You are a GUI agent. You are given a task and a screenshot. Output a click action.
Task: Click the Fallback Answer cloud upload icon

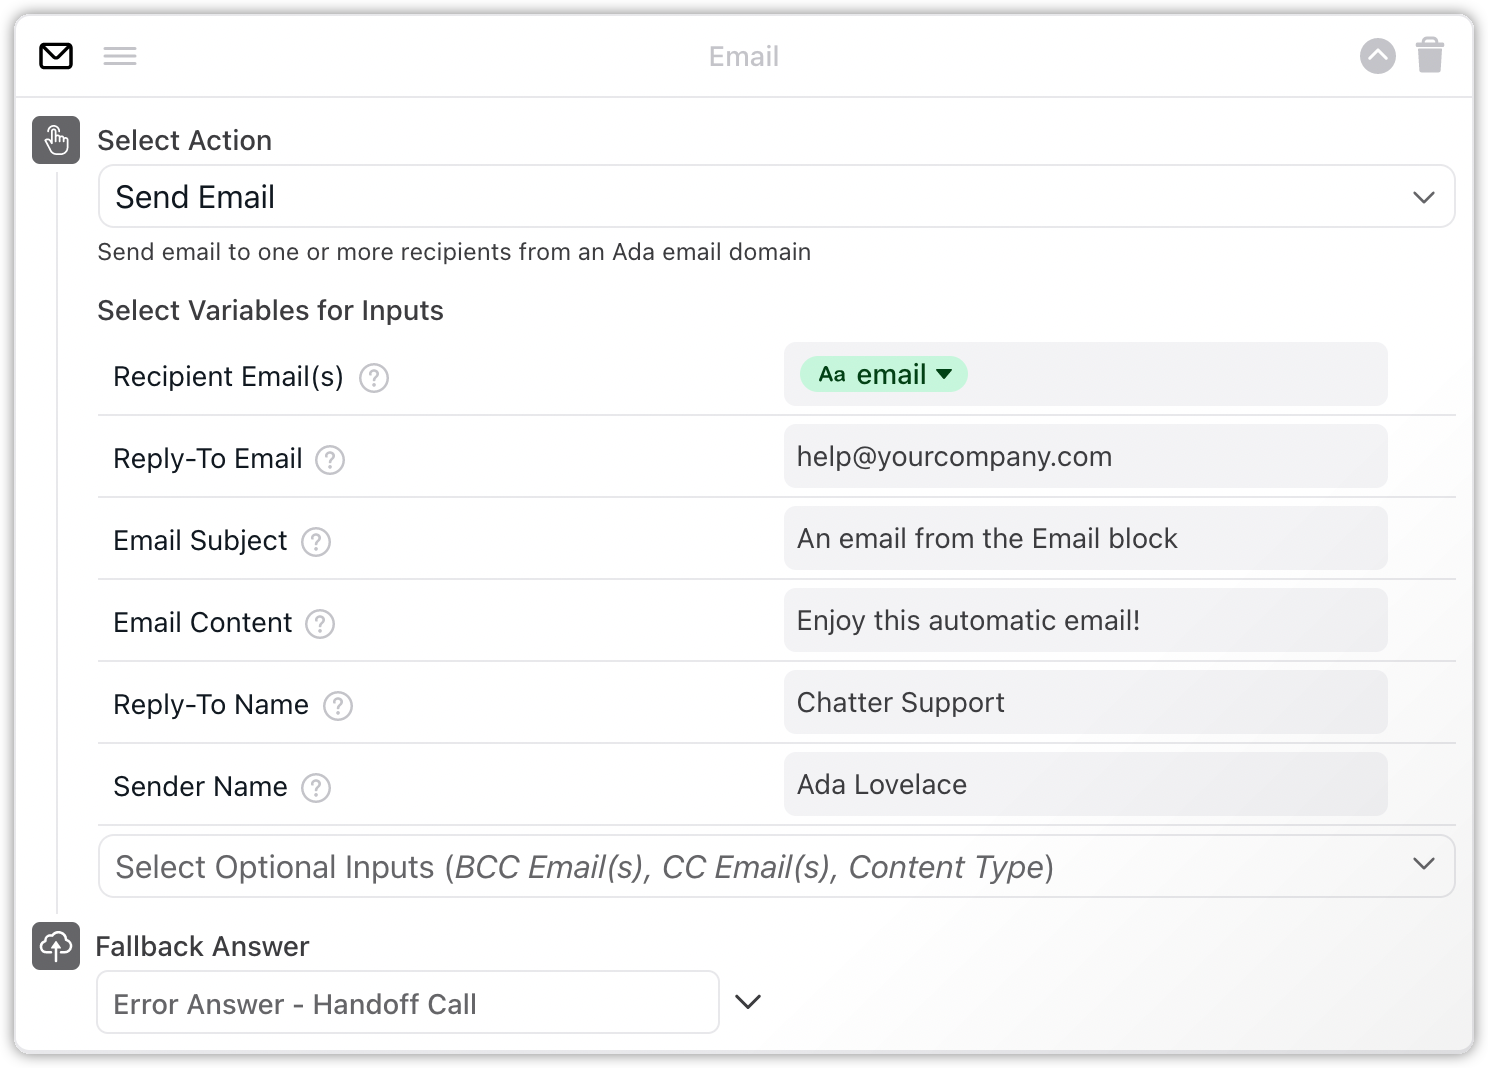[x=56, y=946]
